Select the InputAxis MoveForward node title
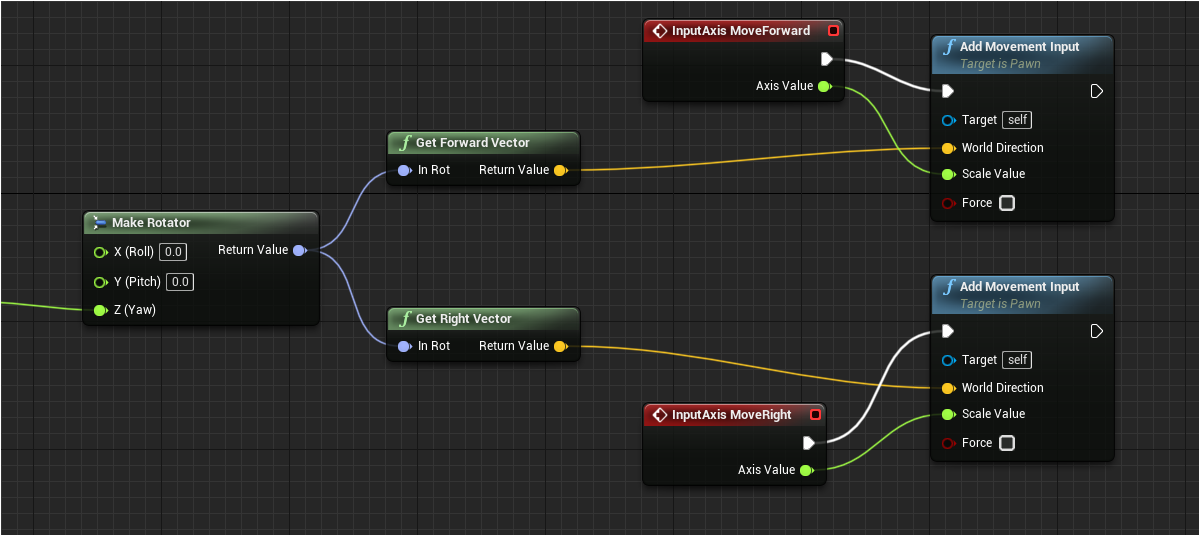The image size is (1200, 536). coord(741,31)
